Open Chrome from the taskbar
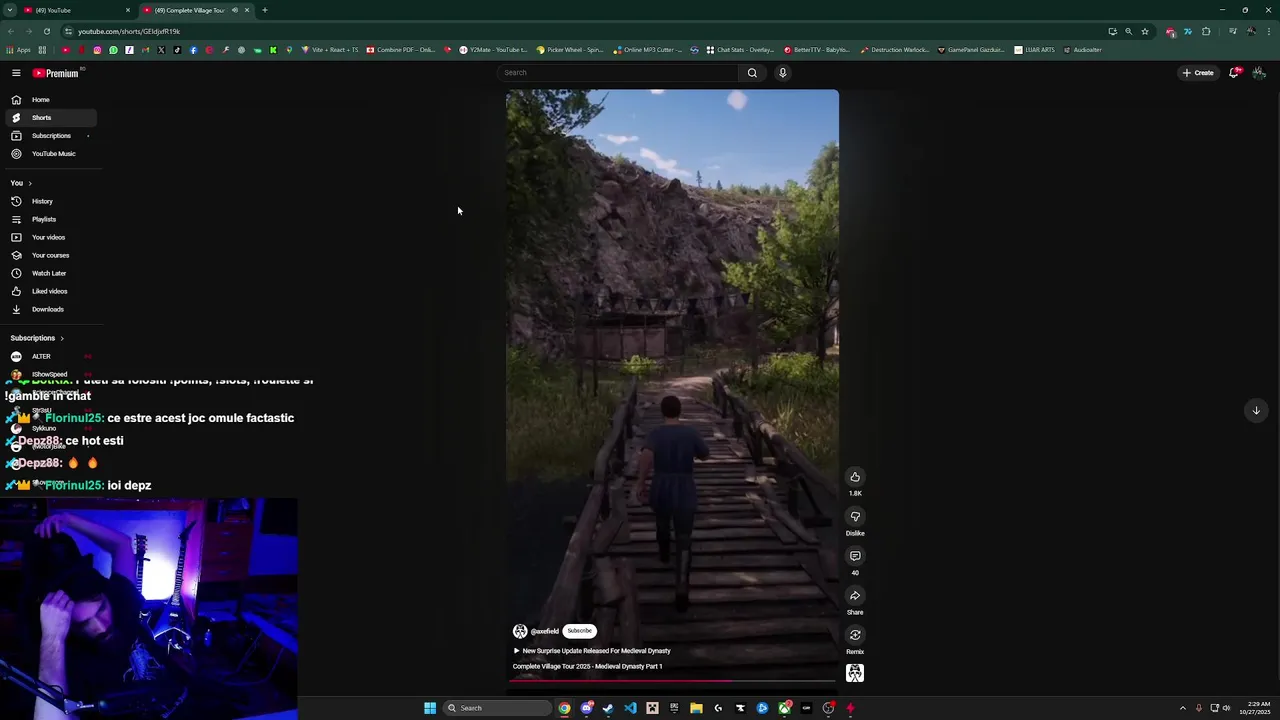The height and width of the screenshot is (720, 1280). coord(565,708)
